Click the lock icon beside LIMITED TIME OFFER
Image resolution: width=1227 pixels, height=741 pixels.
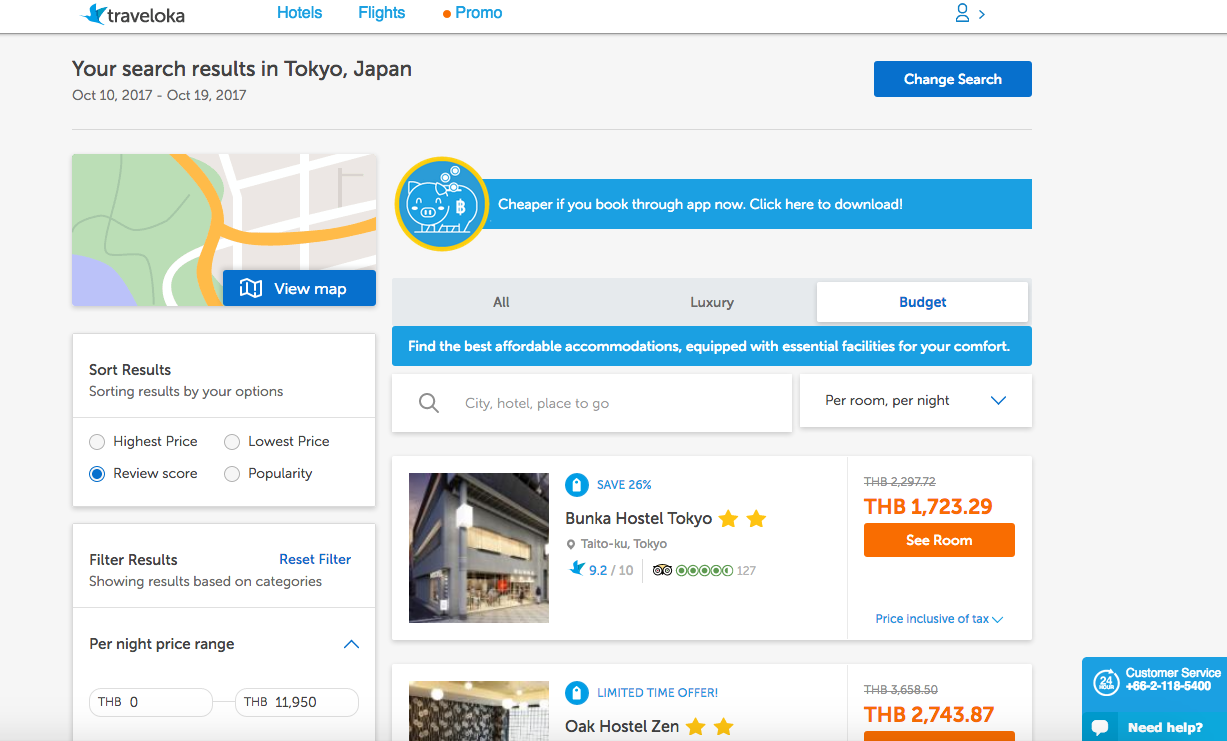[576, 692]
